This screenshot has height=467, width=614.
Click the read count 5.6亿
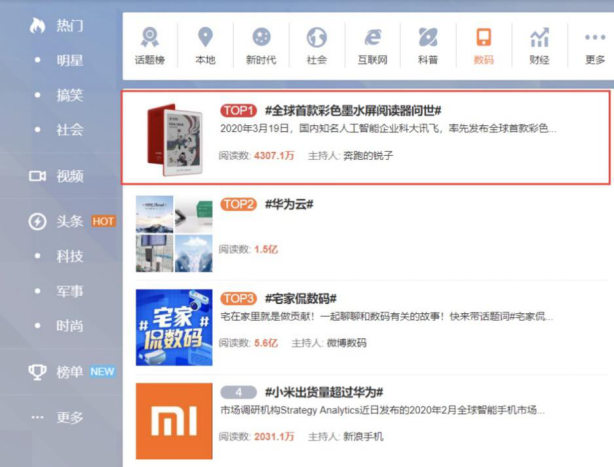[x=266, y=343]
